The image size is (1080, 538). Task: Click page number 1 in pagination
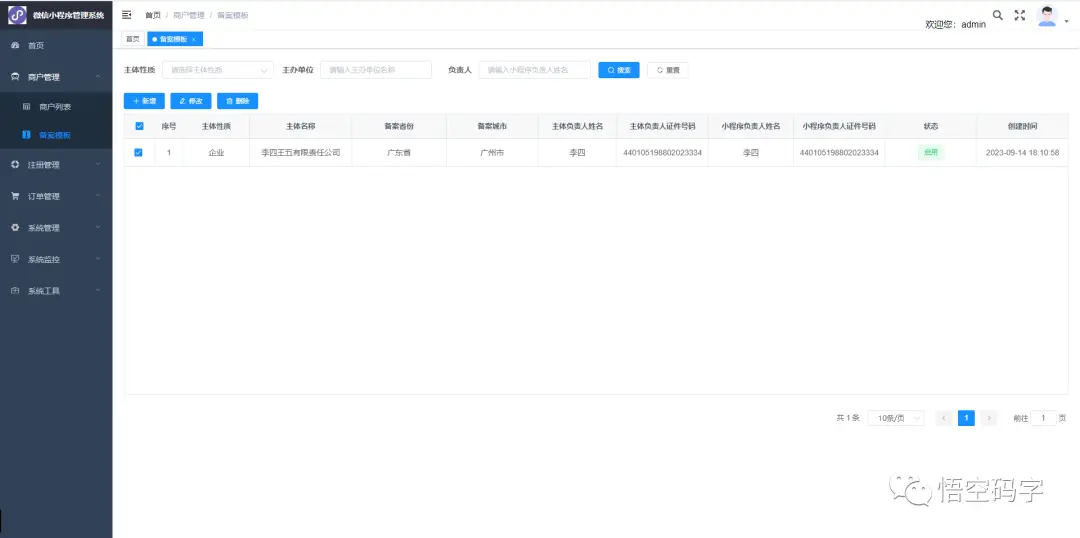966,418
